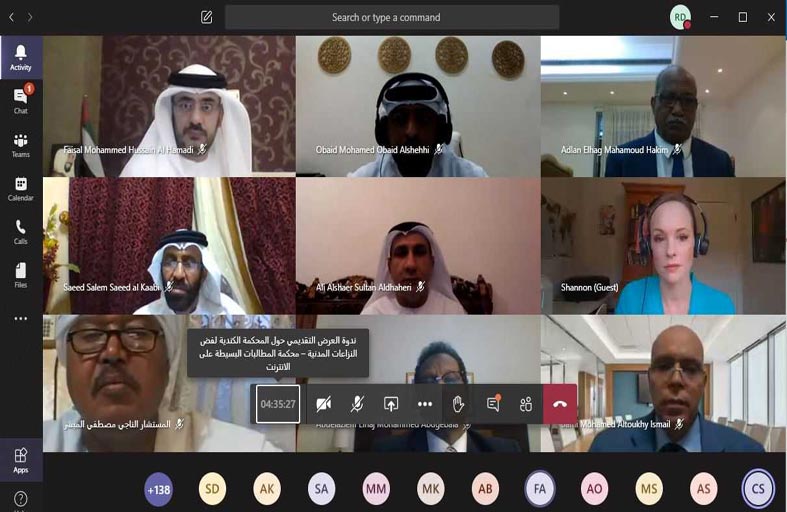Expand the +138 overflow participants list
Viewport: 787px width, 512px height.
pyautogui.click(x=158, y=489)
